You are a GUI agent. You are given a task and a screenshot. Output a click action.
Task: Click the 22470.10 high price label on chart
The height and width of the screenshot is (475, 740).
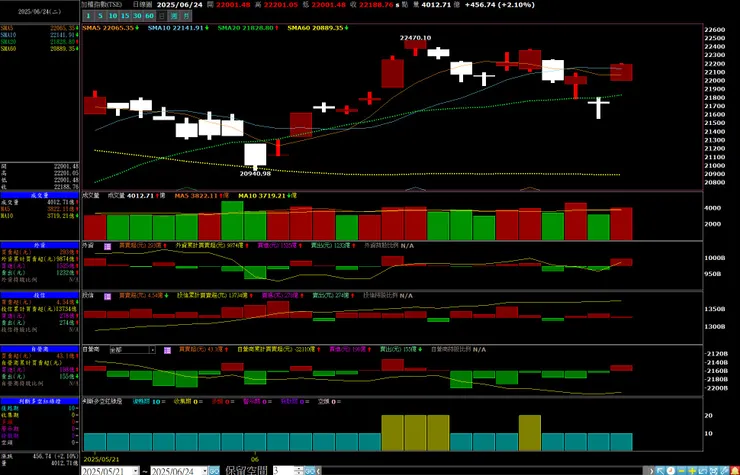click(x=415, y=38)
